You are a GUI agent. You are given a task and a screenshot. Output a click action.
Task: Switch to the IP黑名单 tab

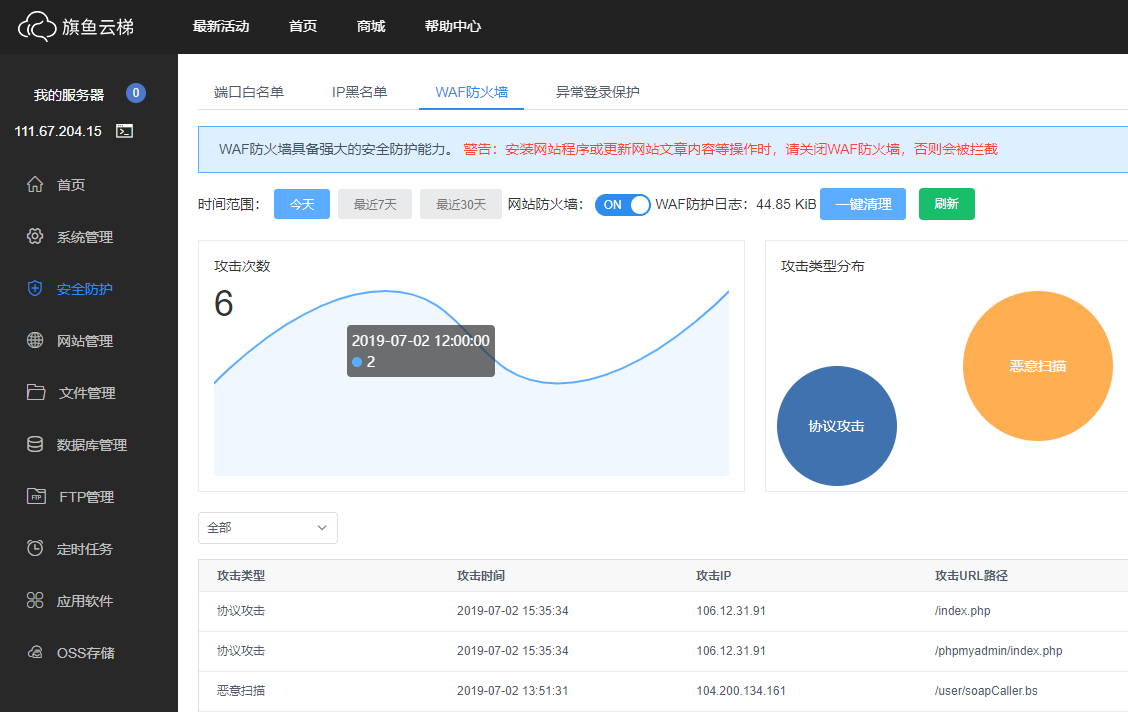[x=359, y=92]
